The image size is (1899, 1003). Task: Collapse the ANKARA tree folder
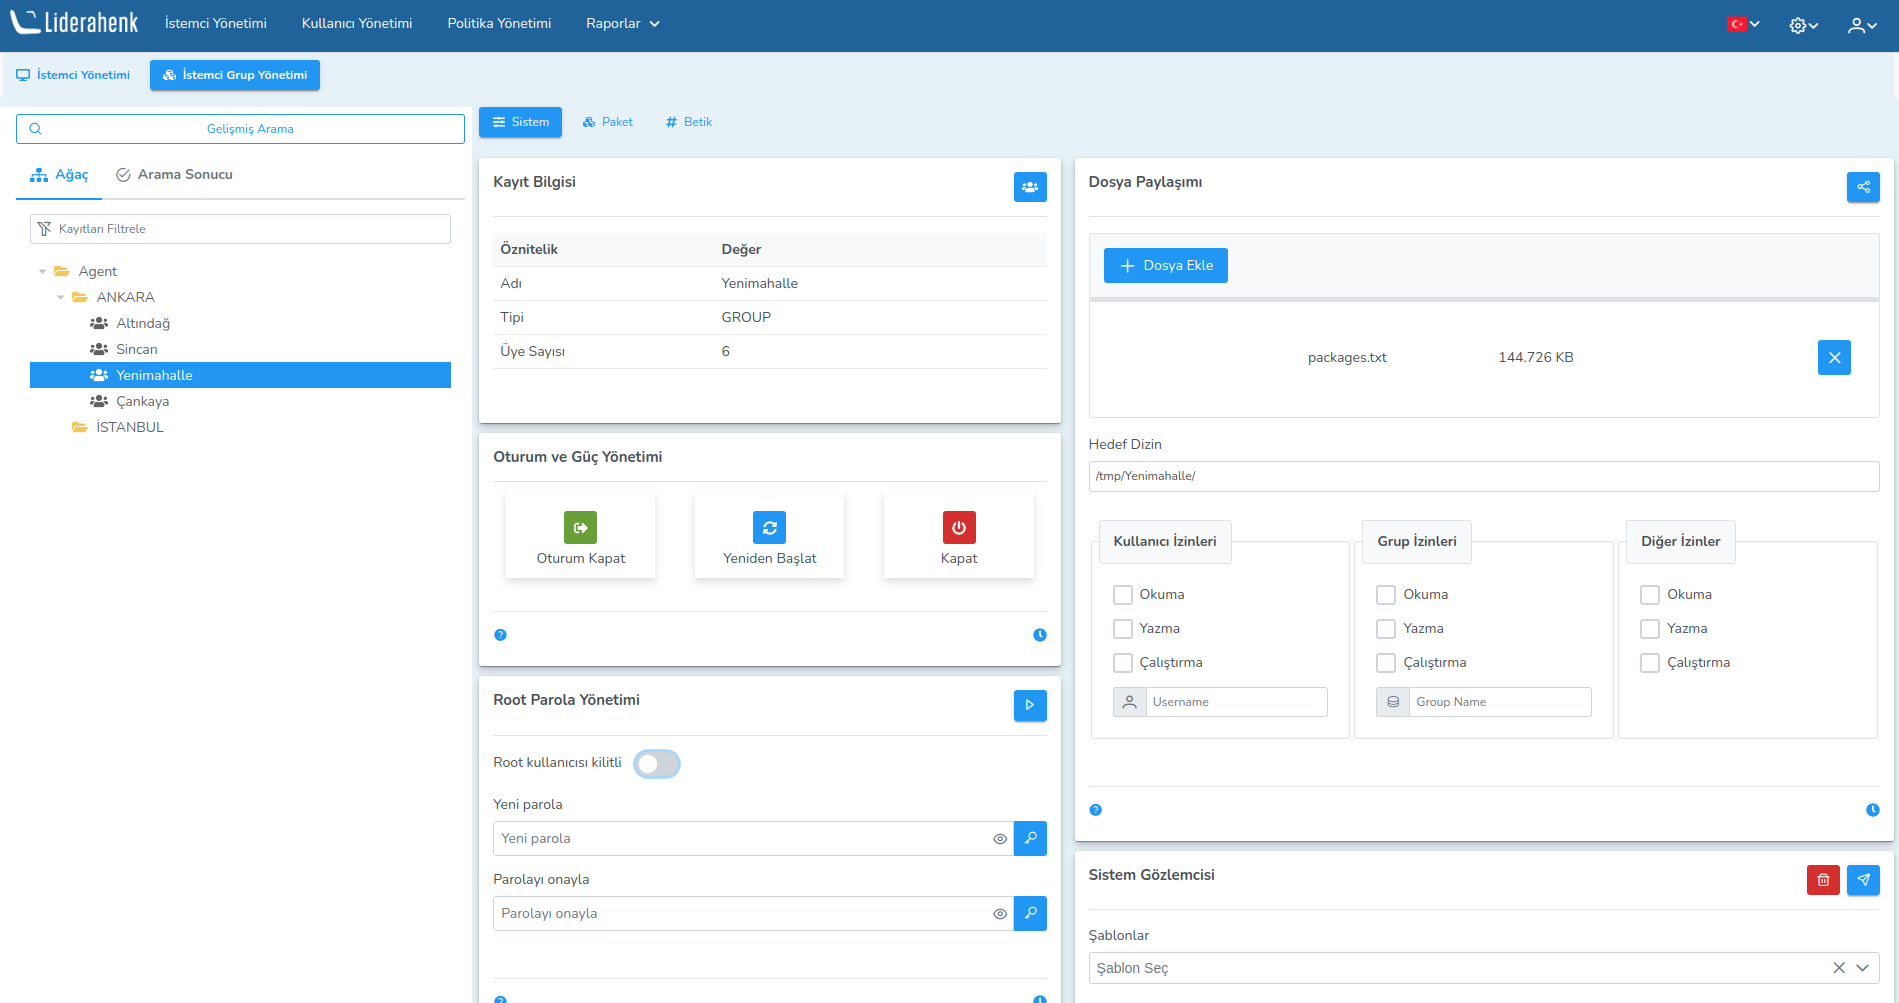(61, 298)
